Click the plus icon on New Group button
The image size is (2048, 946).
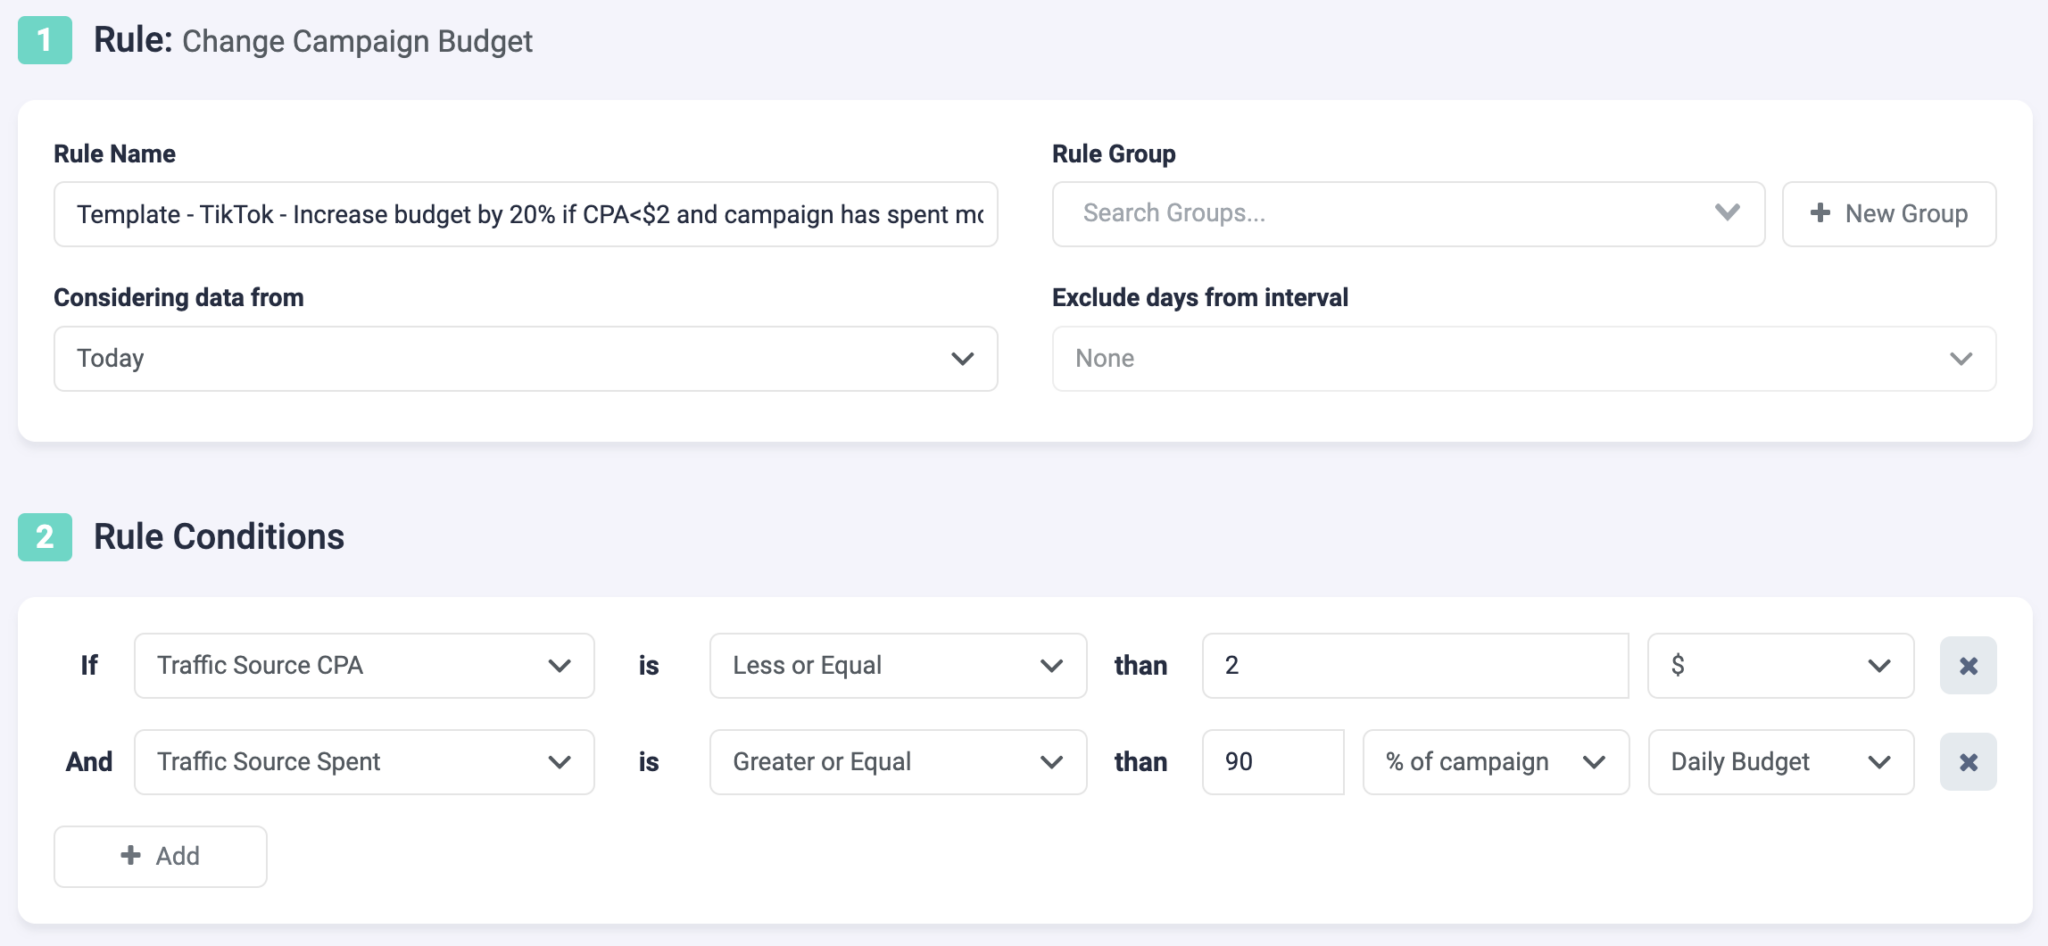pos(1818,213)
